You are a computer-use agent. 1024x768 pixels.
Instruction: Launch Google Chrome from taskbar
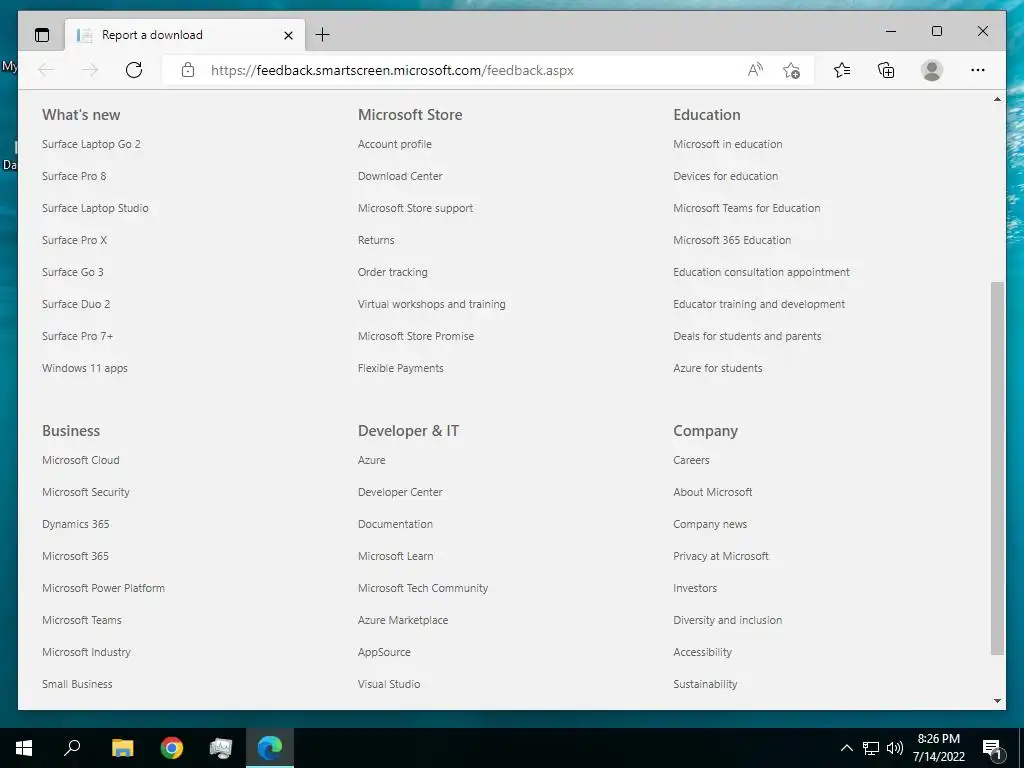pos(172,748)
